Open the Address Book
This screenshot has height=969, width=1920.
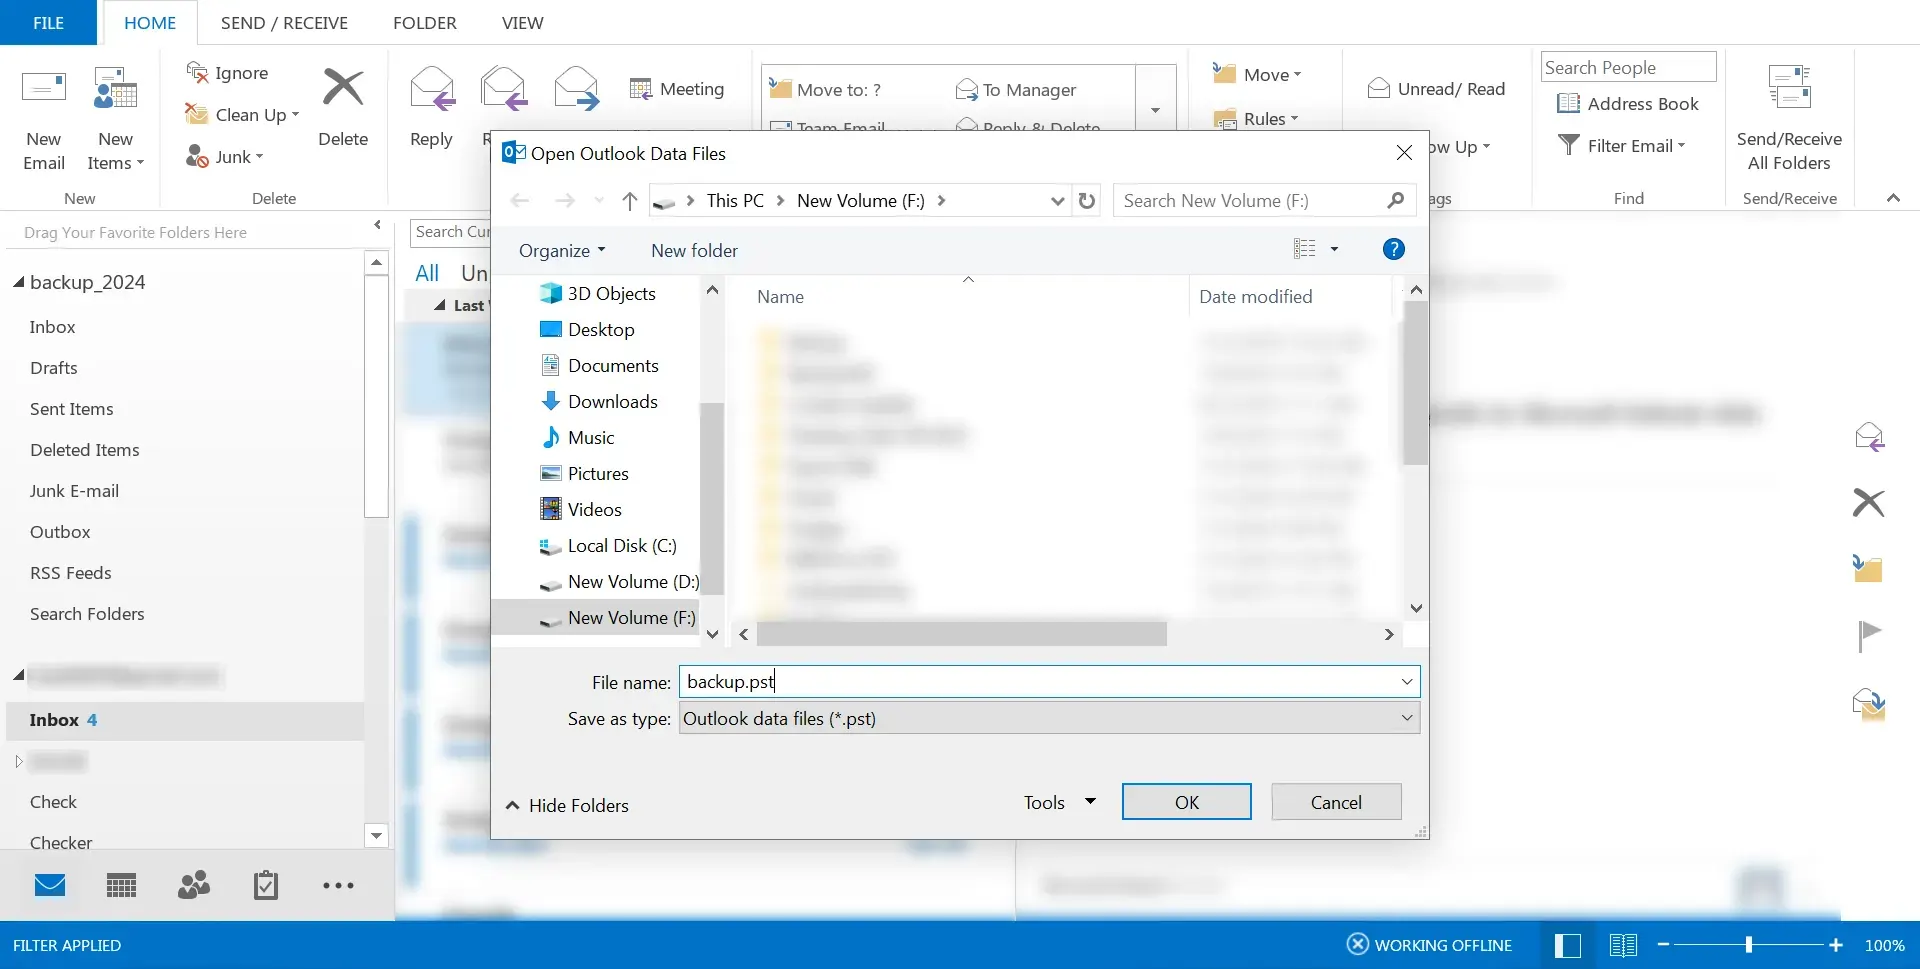[x=1628, y=104]
